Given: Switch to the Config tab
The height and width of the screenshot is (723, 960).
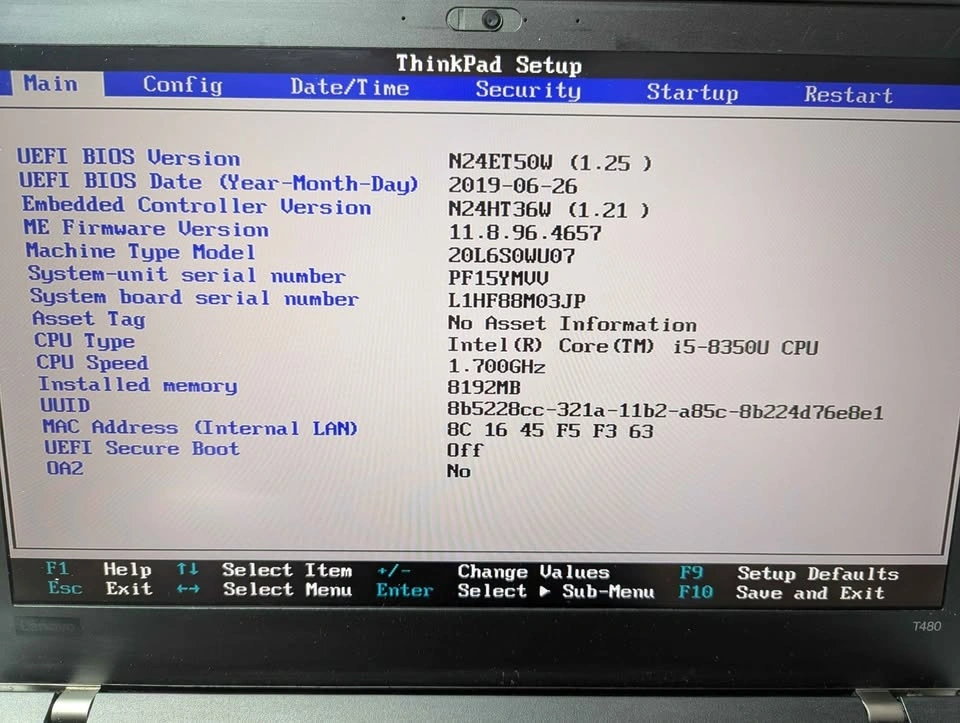Looking at the screenshot, I should click(182, 85).
